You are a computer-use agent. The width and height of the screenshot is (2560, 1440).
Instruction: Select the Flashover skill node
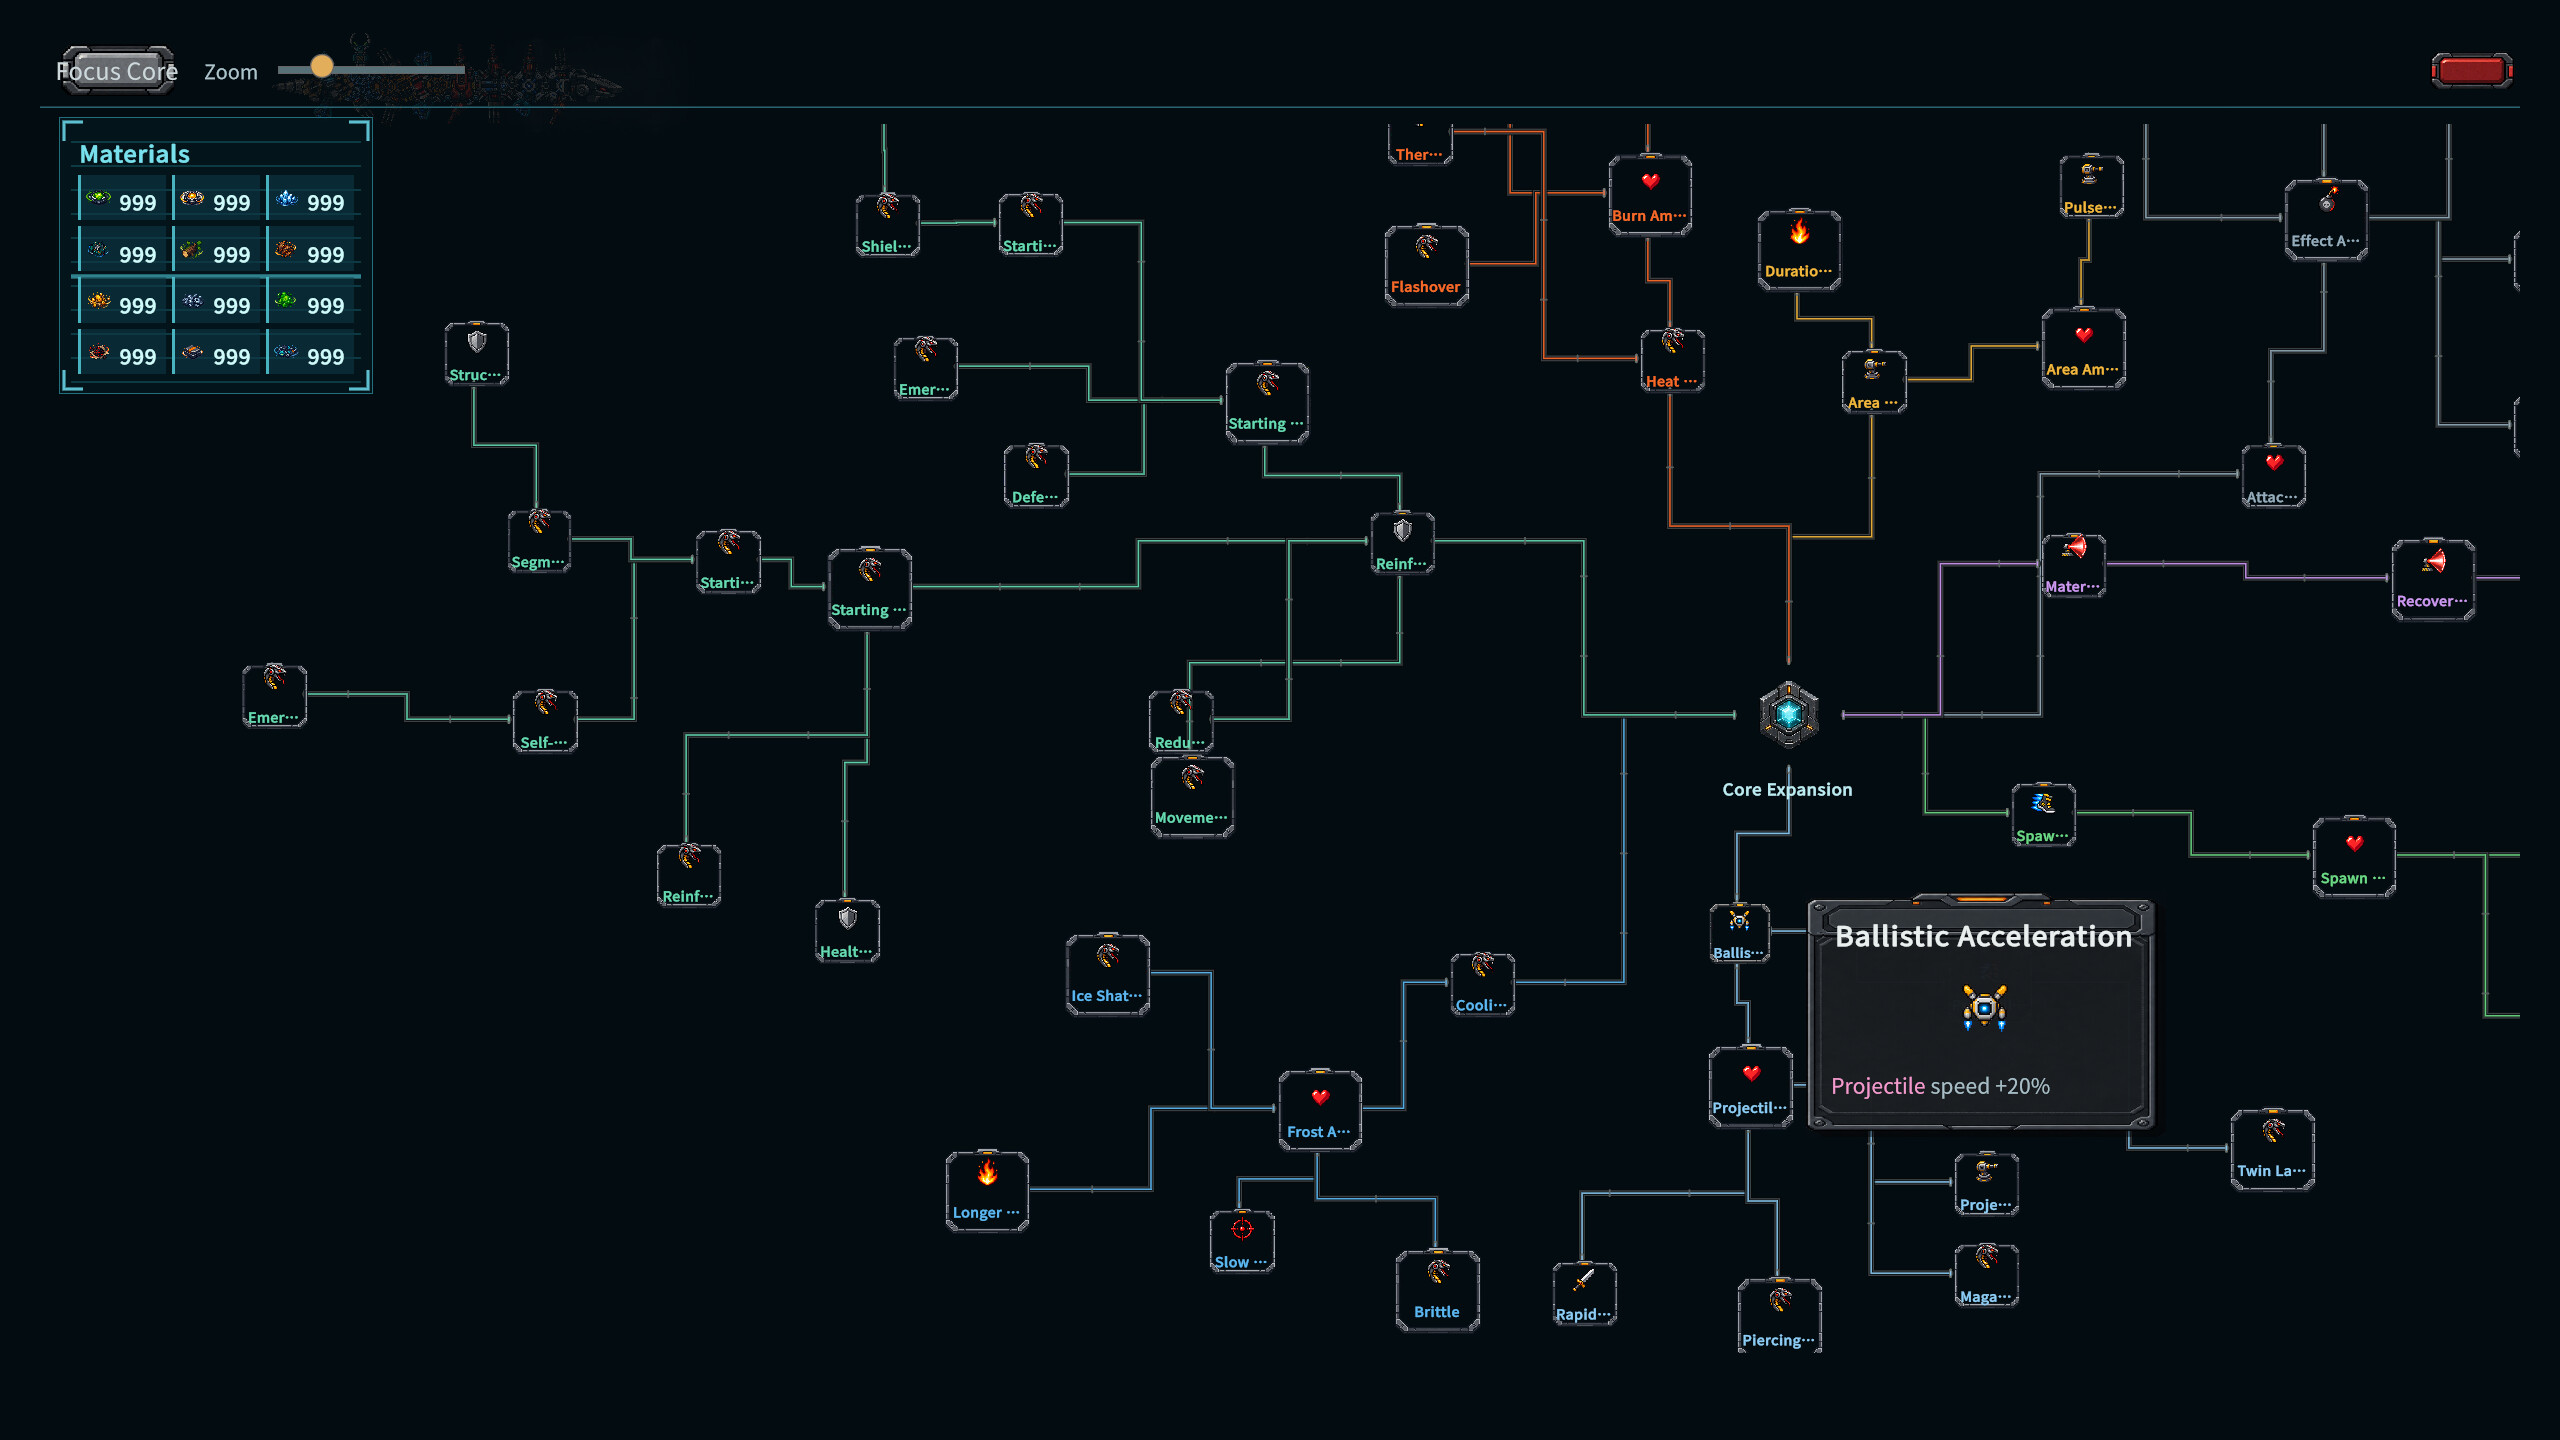point(1426,265)
